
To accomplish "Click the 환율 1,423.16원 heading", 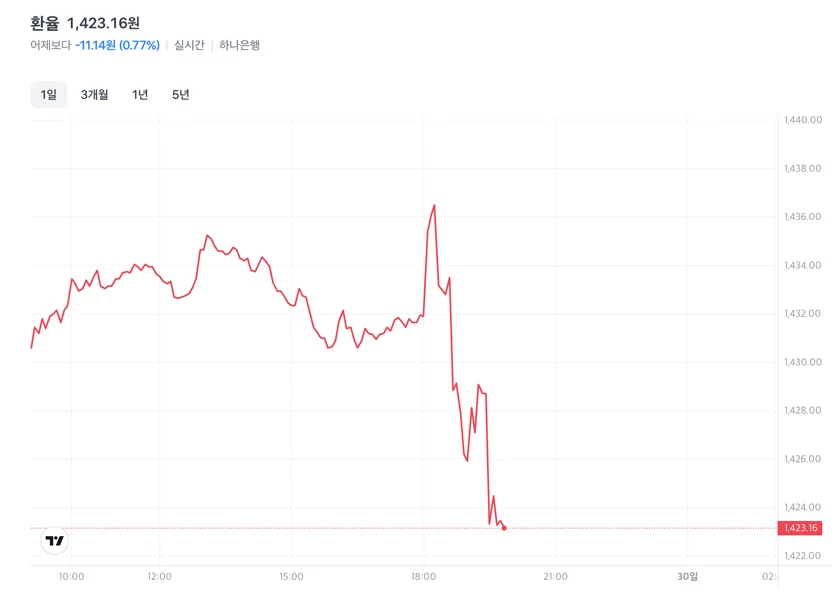I will (85, 23).
